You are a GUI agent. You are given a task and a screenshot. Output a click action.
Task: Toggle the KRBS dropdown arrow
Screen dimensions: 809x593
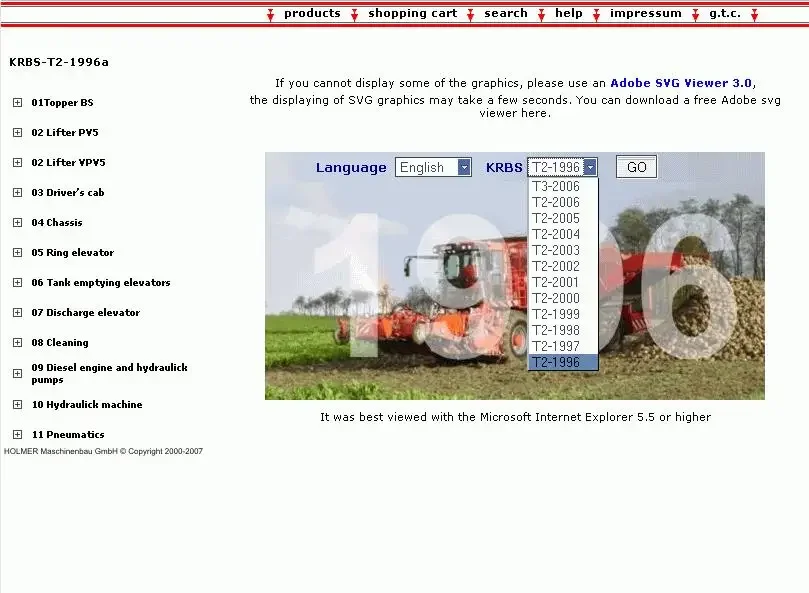[x=590, y=167]
